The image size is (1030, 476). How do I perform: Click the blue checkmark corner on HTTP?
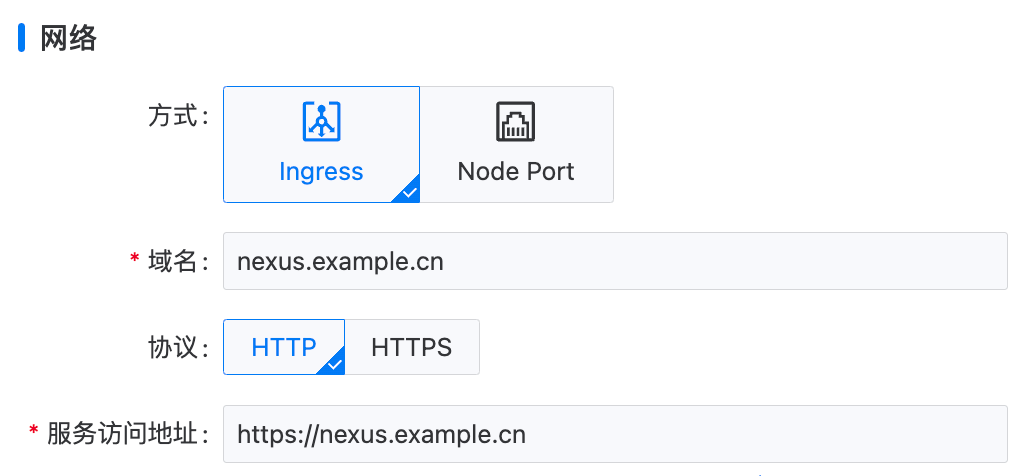coord(334,365)
